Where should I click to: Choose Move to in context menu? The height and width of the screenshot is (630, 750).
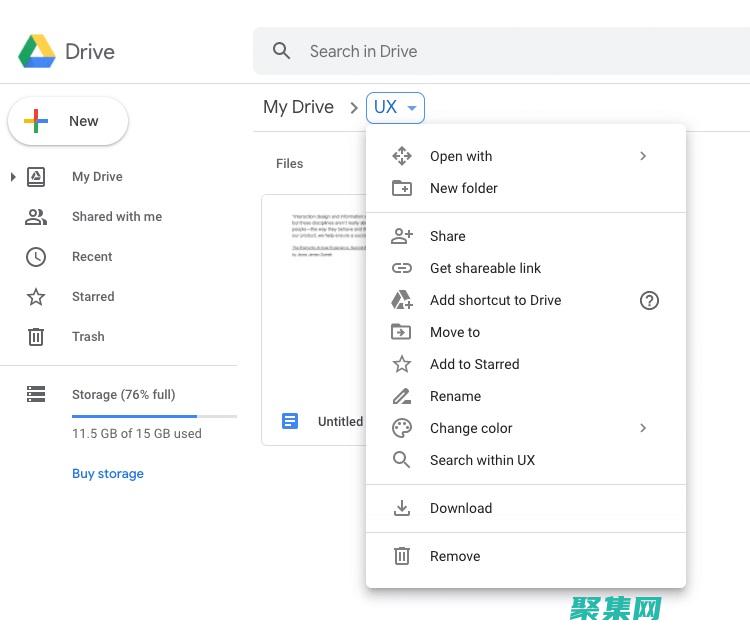454,332
